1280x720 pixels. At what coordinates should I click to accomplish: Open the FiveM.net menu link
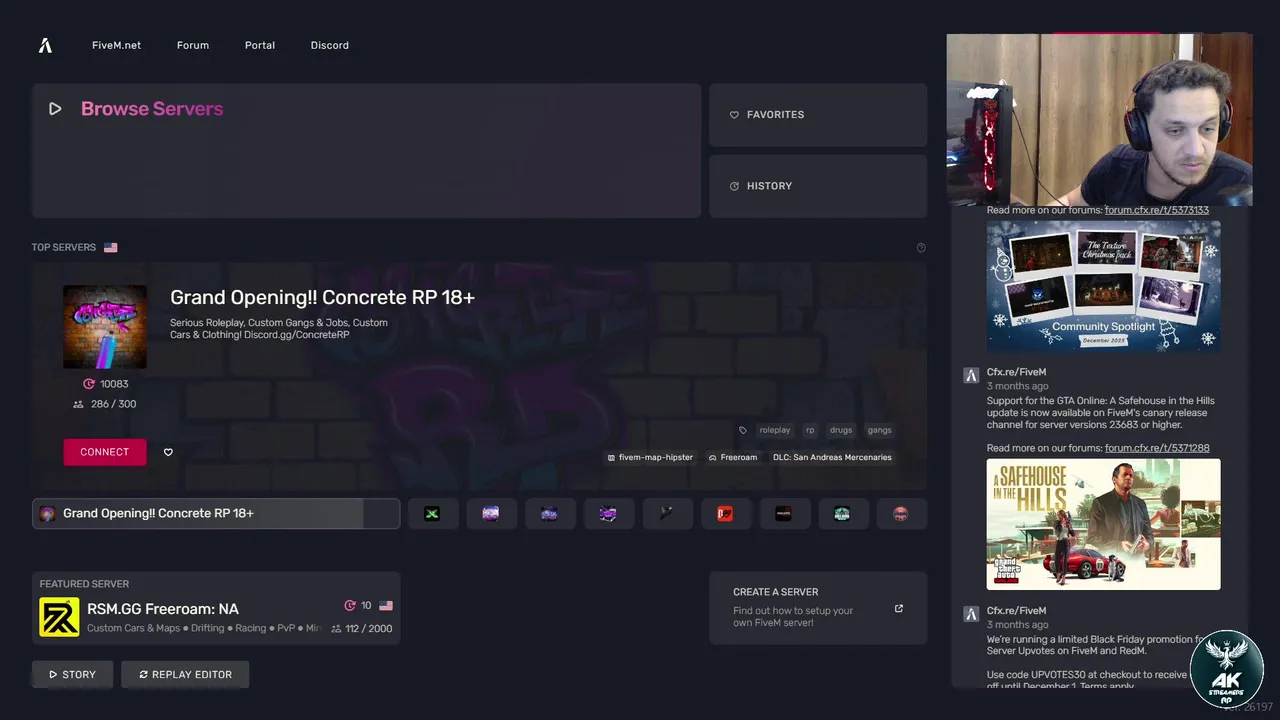click(116, 45)
